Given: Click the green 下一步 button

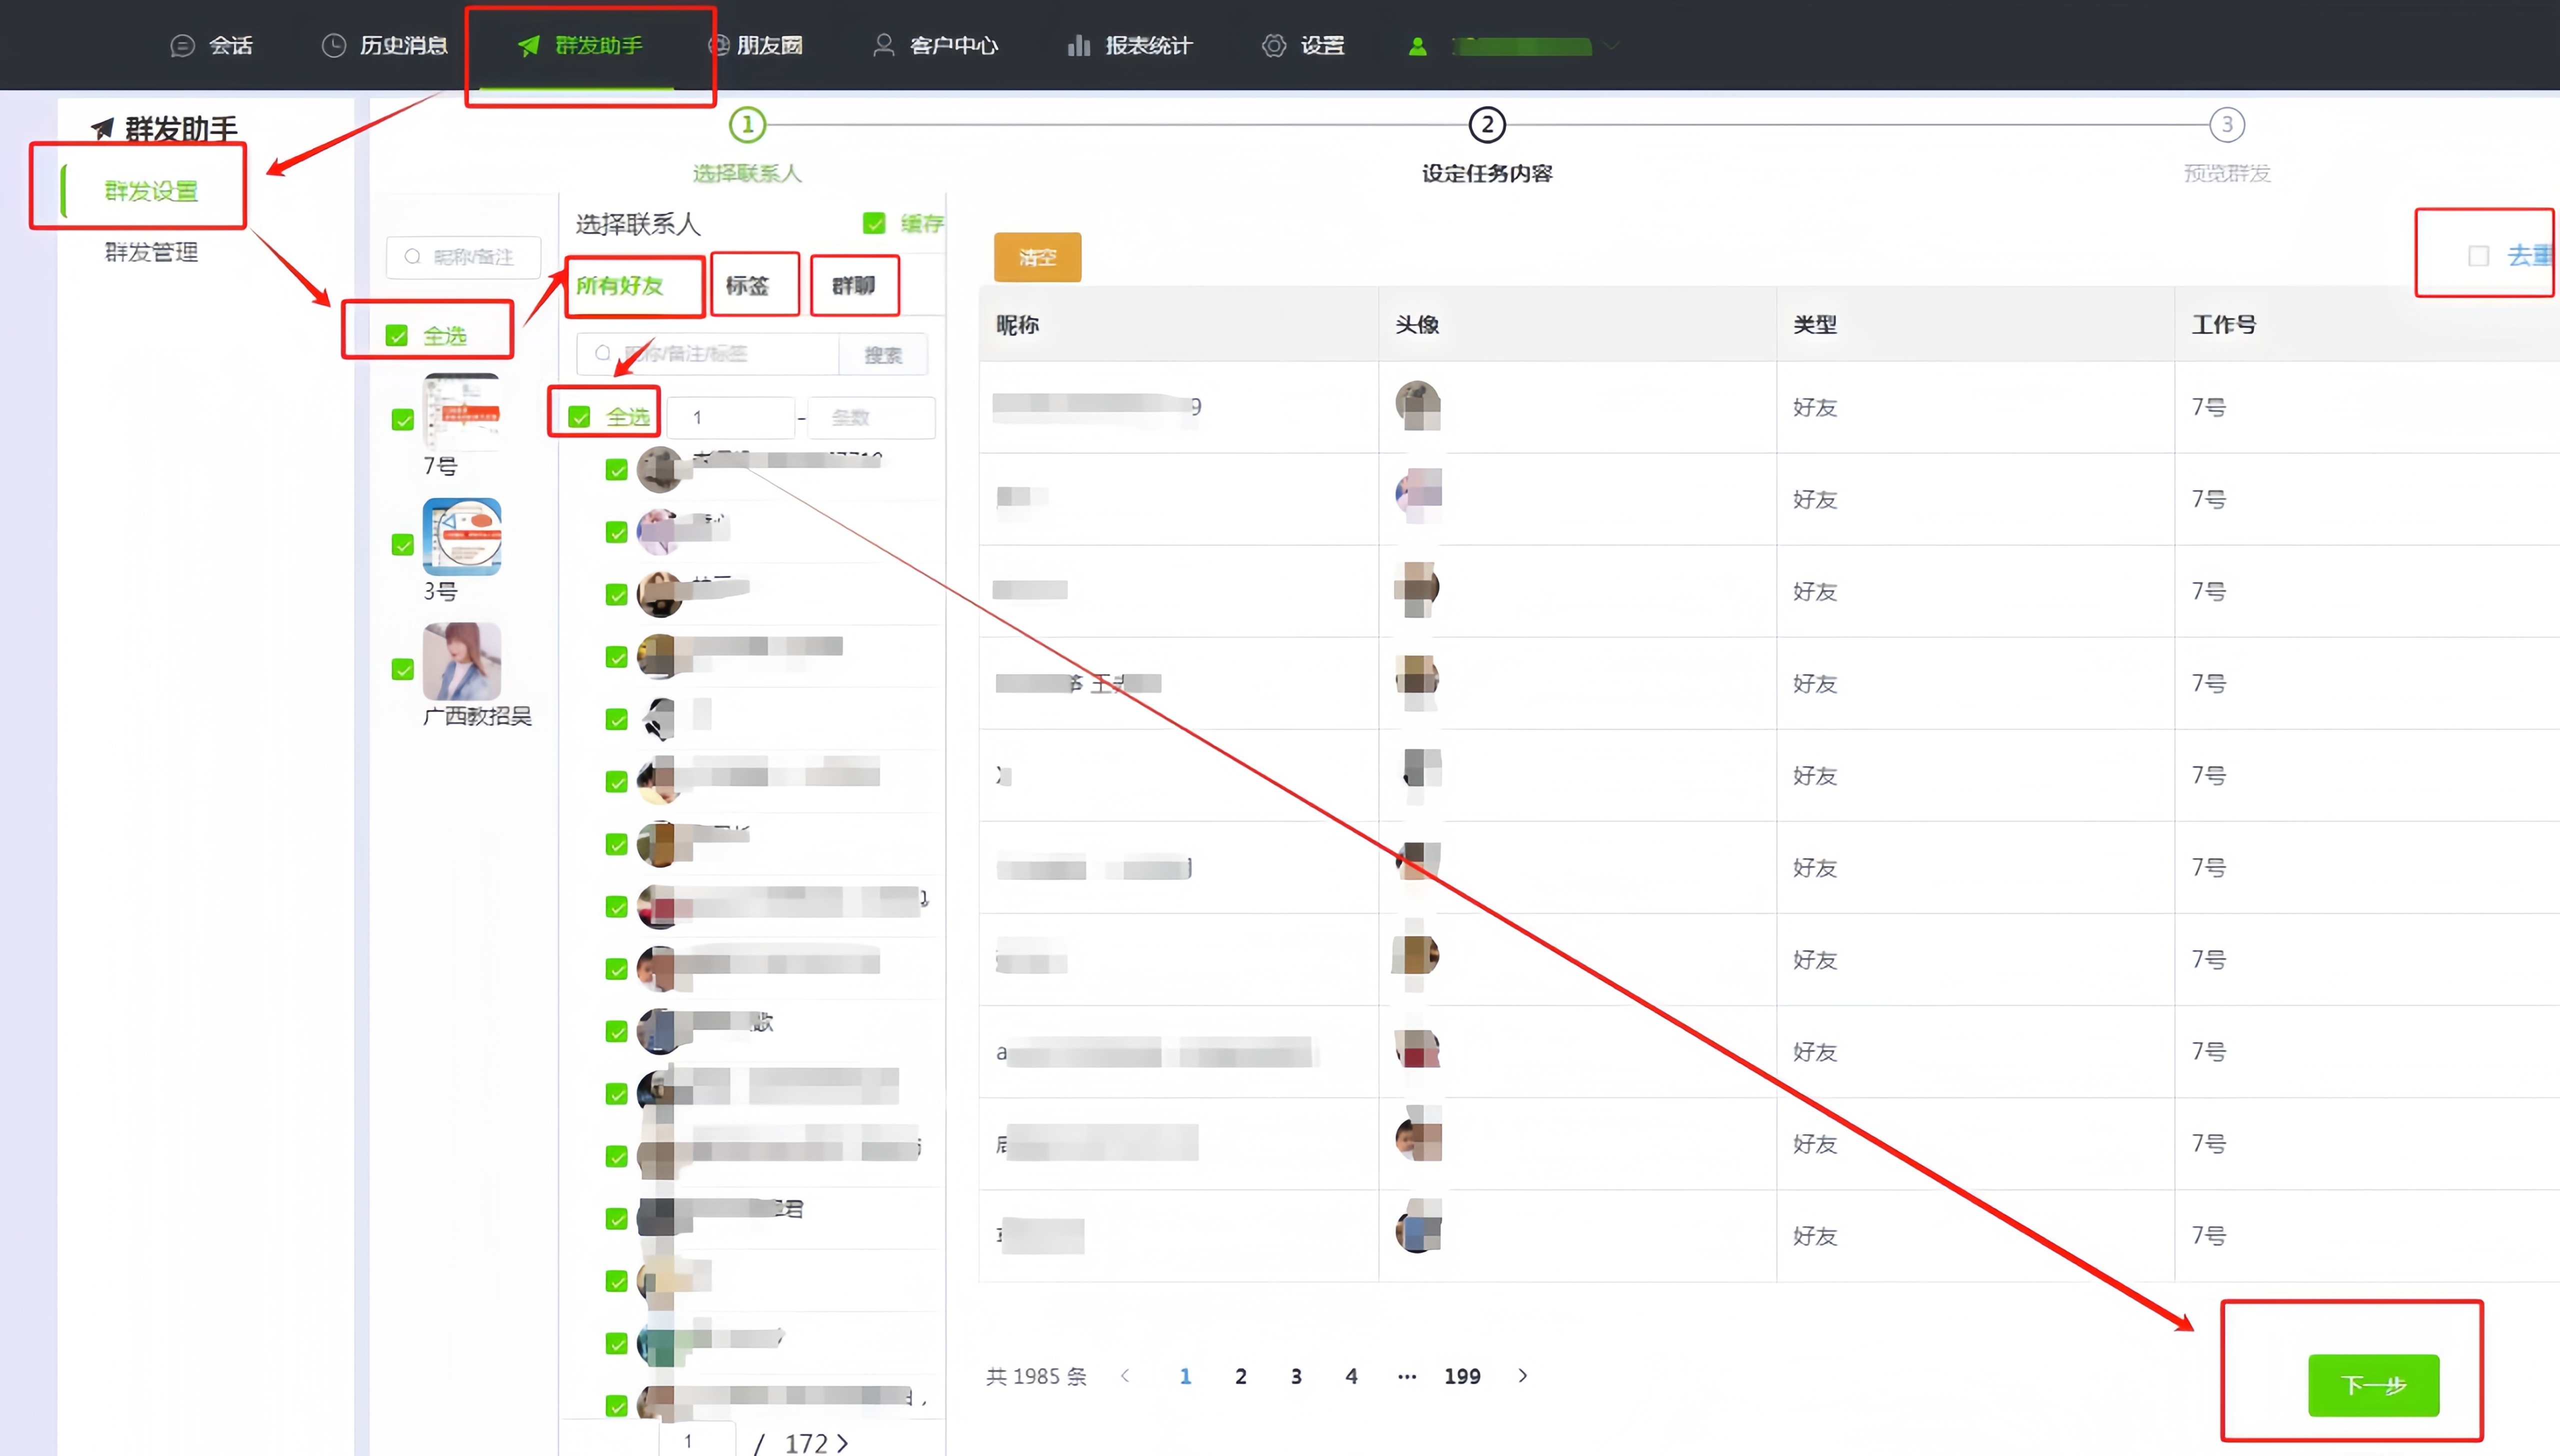Looking at the screenshot, I should click(x=2373, y=1385).
